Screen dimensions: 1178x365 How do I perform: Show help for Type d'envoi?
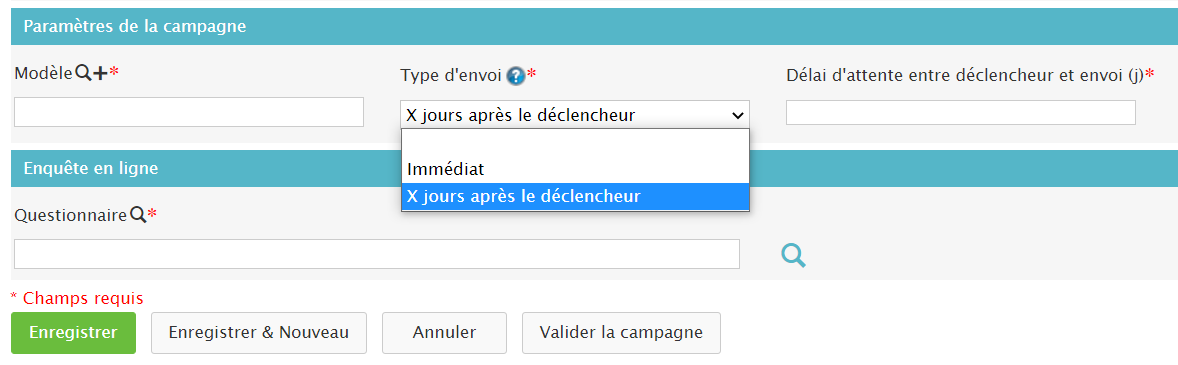[x=515, y=75]
